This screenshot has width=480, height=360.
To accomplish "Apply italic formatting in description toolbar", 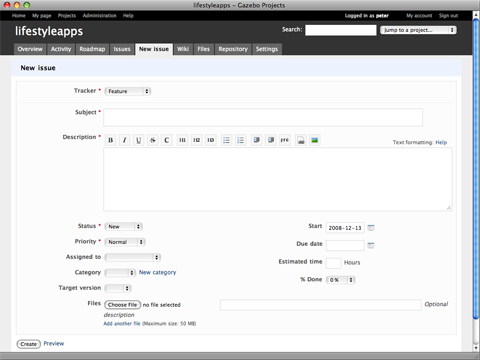I will (125, 140).
